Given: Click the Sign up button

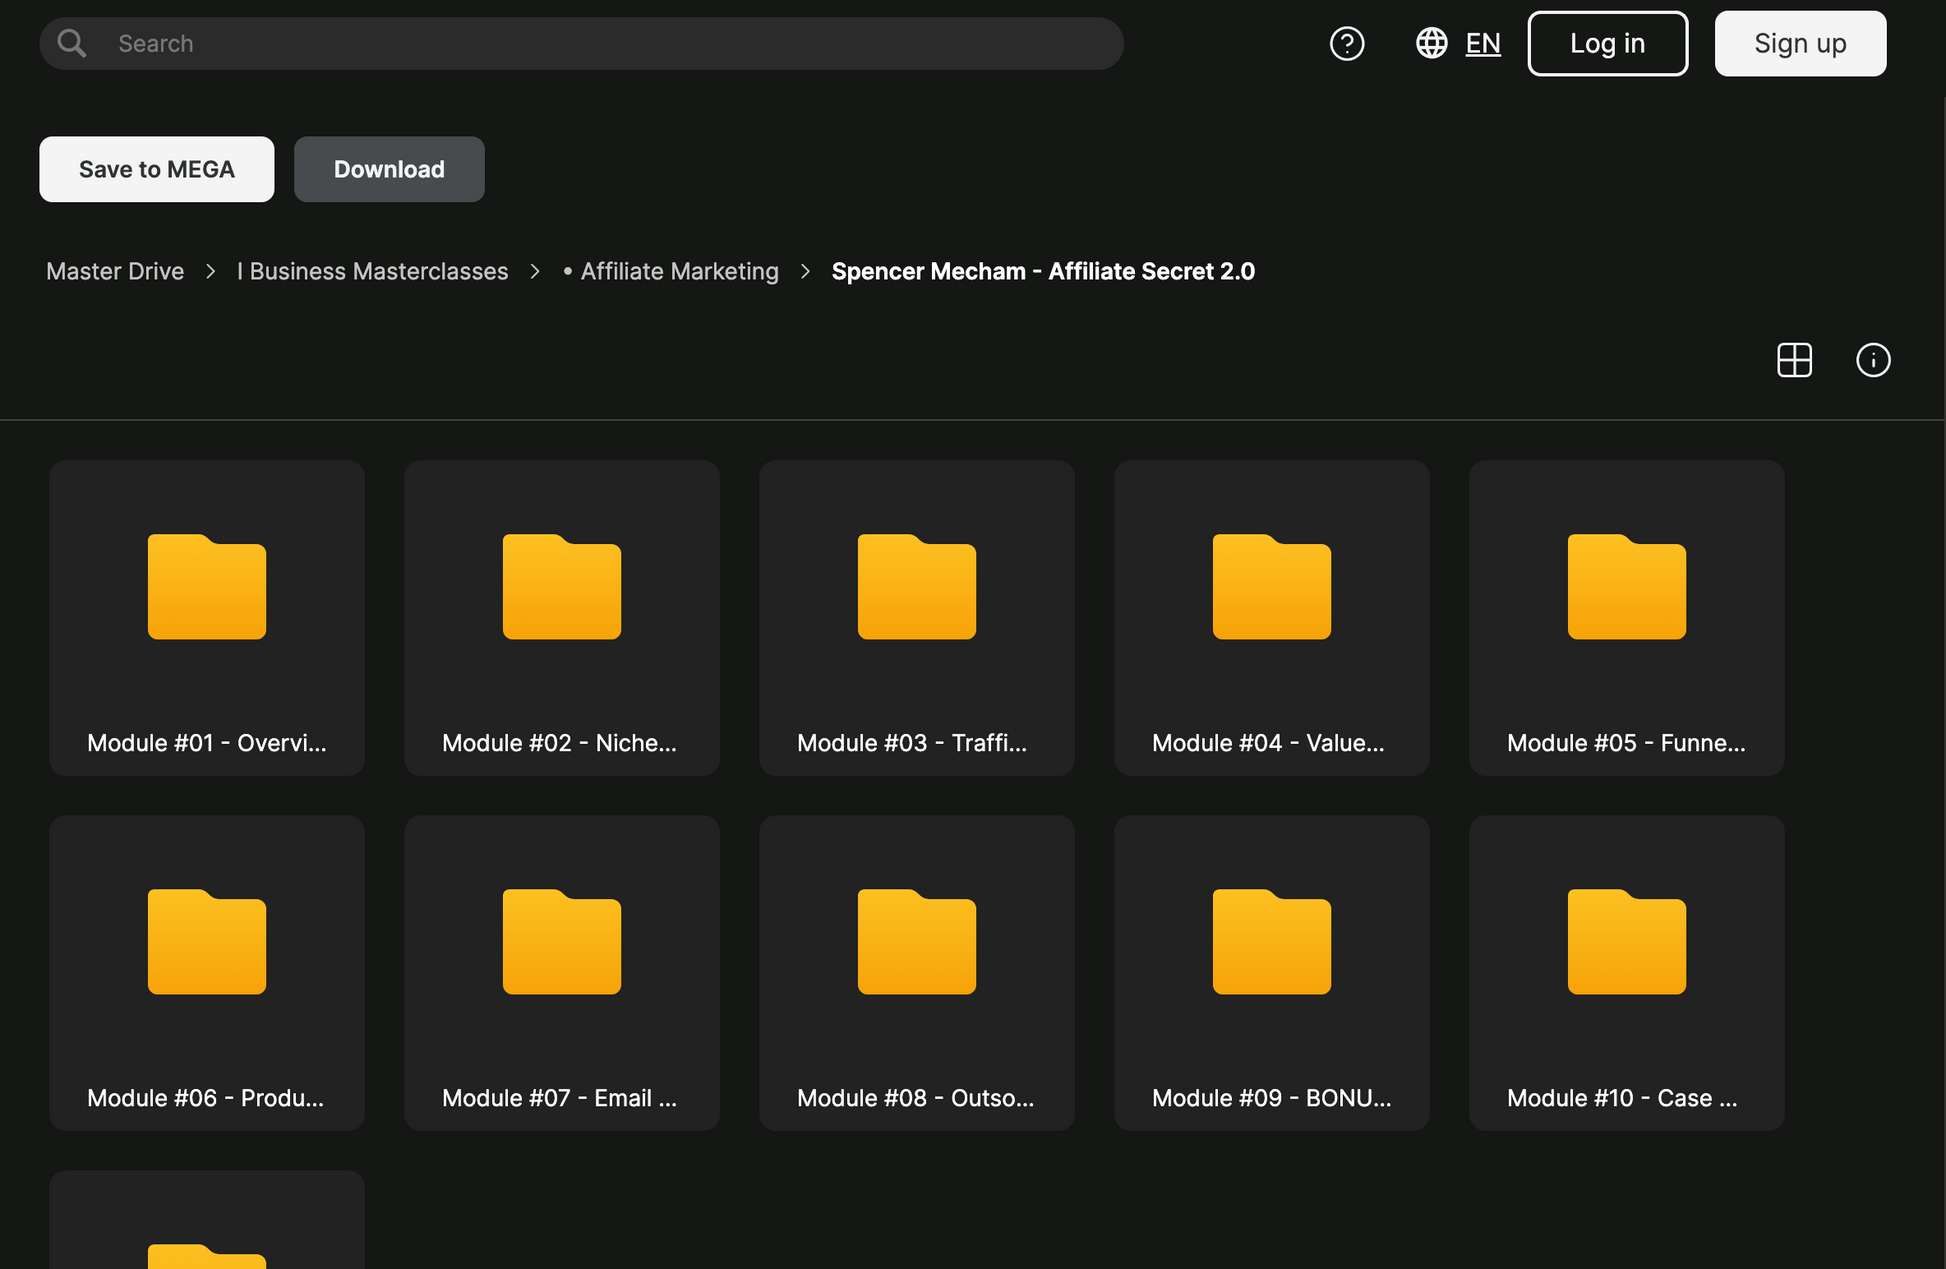Looking at the screenshot, I should [x=1800, y=43].
